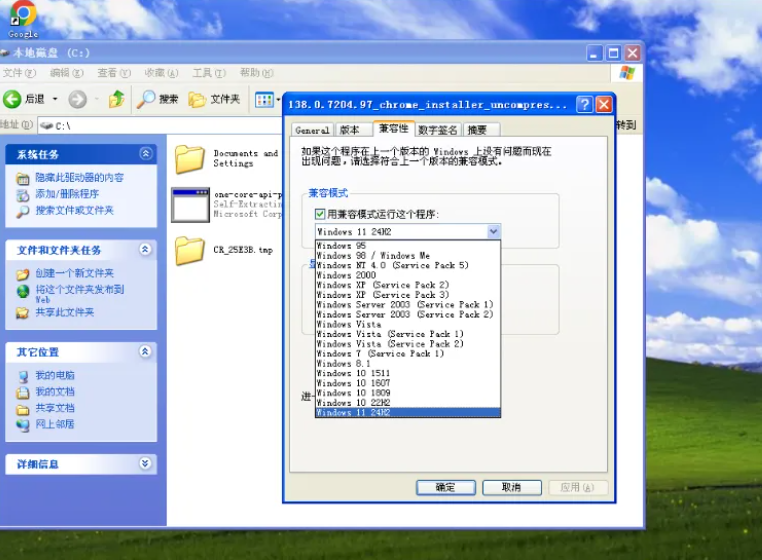The width and height of the screenshot is (762, 560).
Task: Click the Cancel (取消) button
Action: pos(512,488)
